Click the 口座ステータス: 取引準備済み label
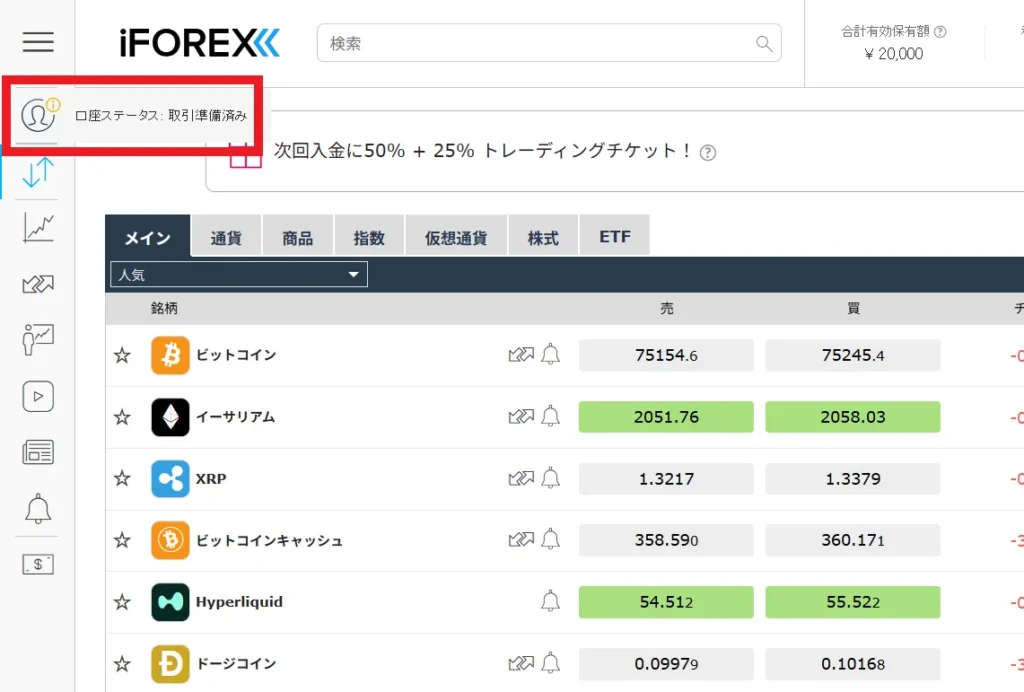The height and width of the screenshot is (692, 1024). (x=161, y=116)
